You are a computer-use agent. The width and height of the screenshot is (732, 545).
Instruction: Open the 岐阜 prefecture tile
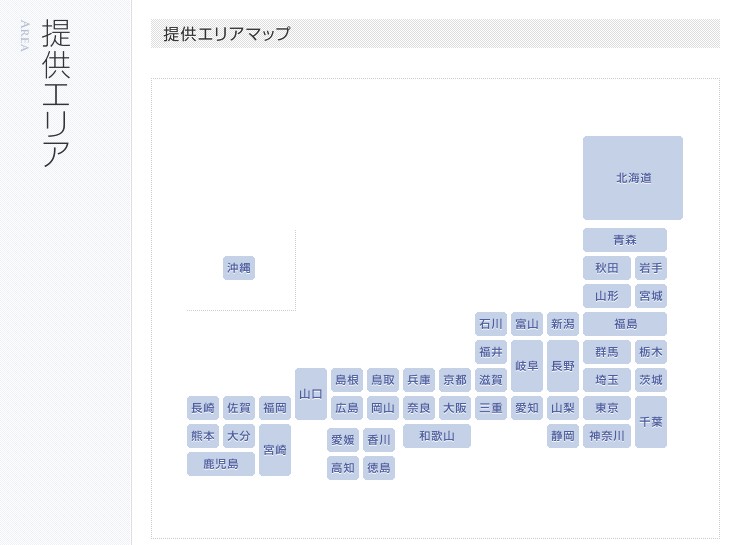coord(527,366)
